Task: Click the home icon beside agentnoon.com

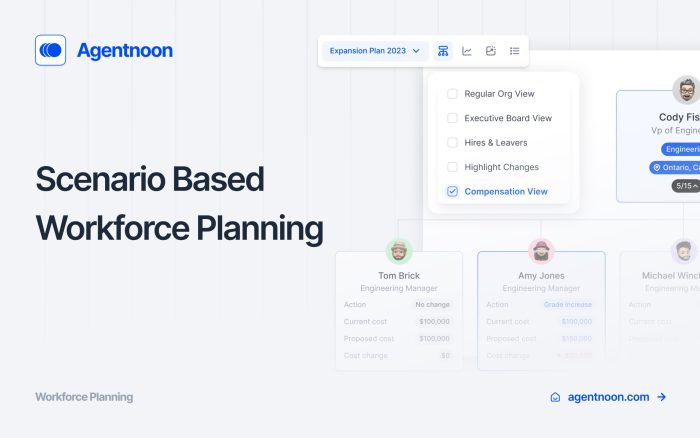Action: tap(555, 397)
